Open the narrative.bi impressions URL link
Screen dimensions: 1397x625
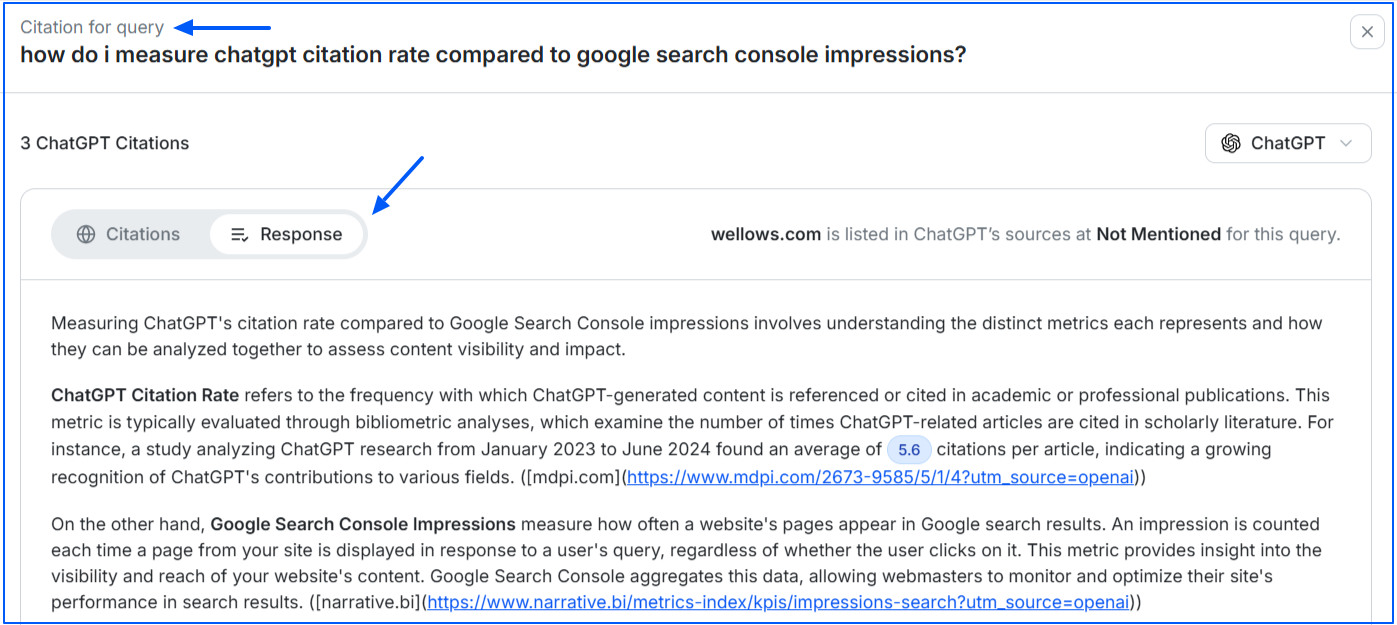(780, 602)
